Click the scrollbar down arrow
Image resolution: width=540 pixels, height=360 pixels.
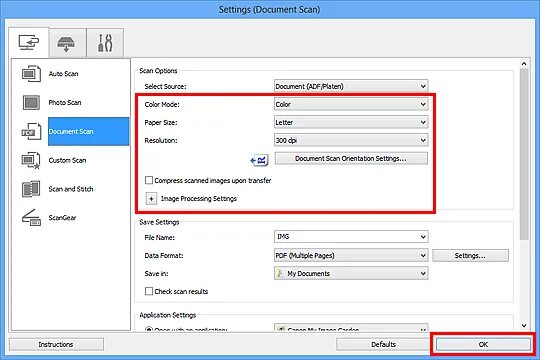524,325
